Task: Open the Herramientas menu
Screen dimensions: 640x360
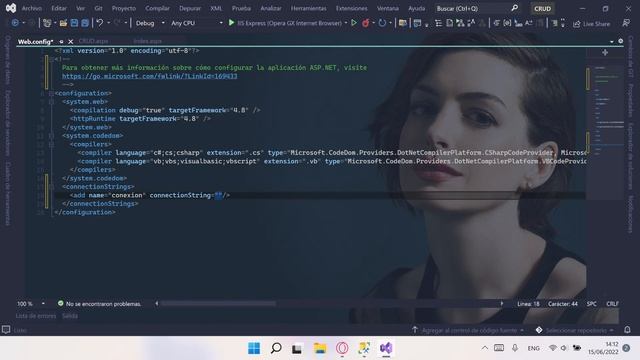Action: [x=309, y=8]
